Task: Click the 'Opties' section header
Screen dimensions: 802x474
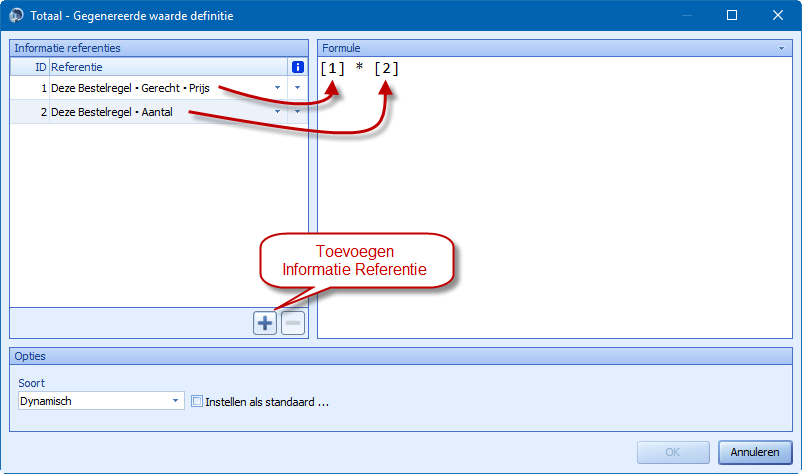Action: tap(401, 356)
